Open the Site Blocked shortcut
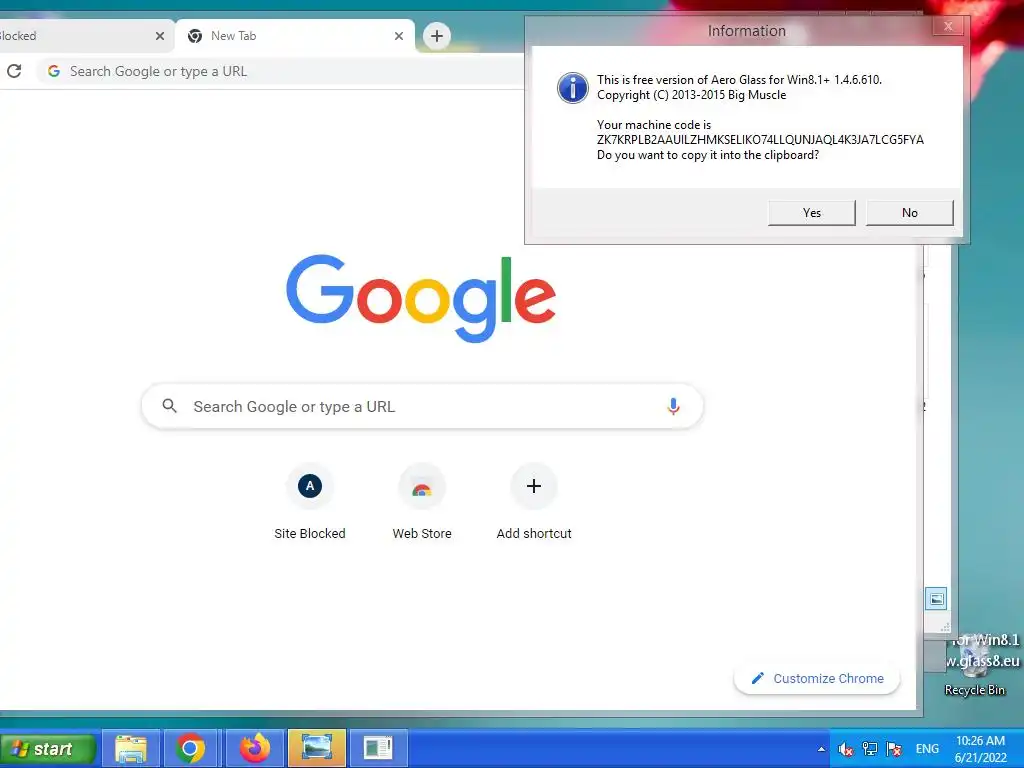The image size is (1024, 768). 310,503
